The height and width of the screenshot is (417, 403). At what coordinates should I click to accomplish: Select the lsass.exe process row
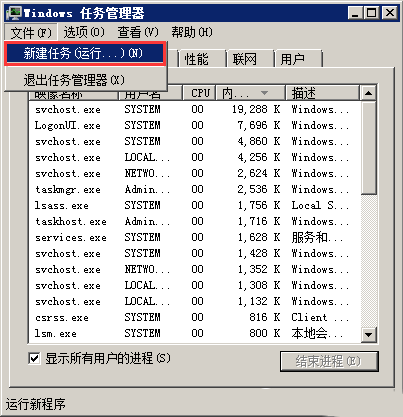point(195,205)
